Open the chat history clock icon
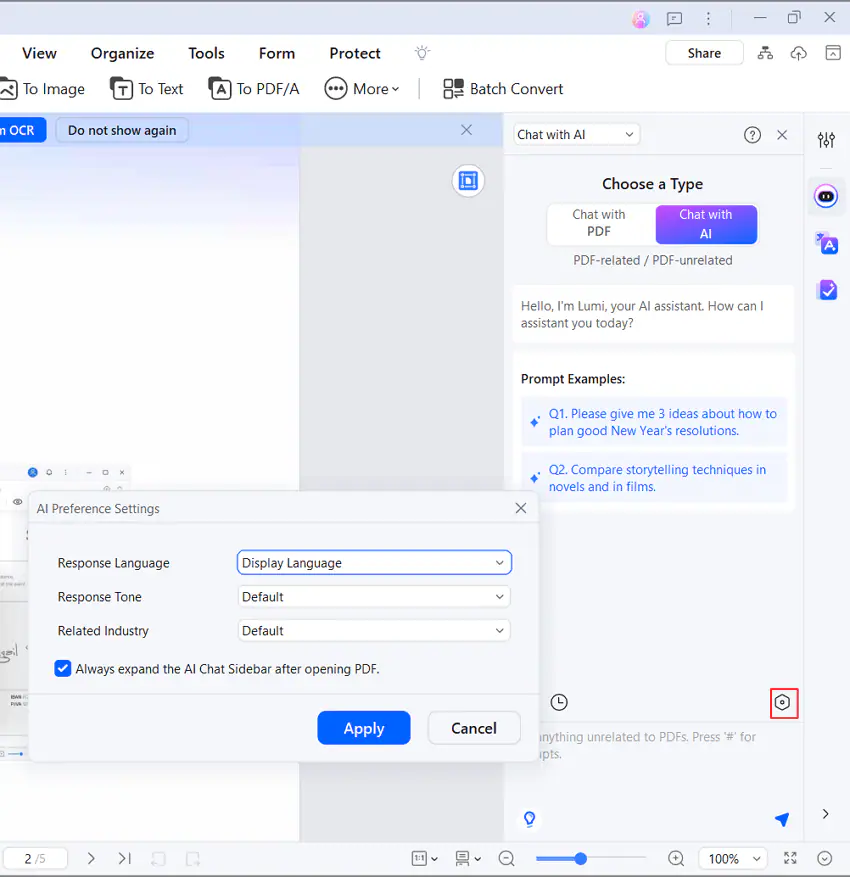850x877 pixels. coord(559,702)
